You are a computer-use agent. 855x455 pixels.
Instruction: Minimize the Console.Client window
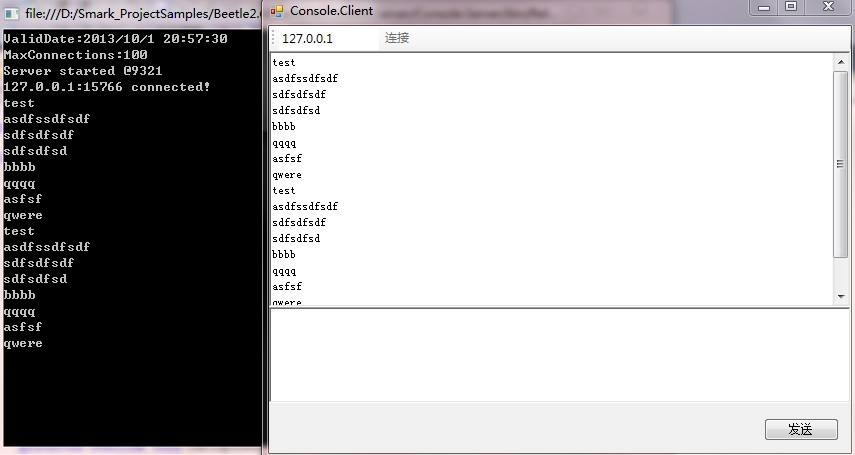pyautogui.click(x=764, y=8)
